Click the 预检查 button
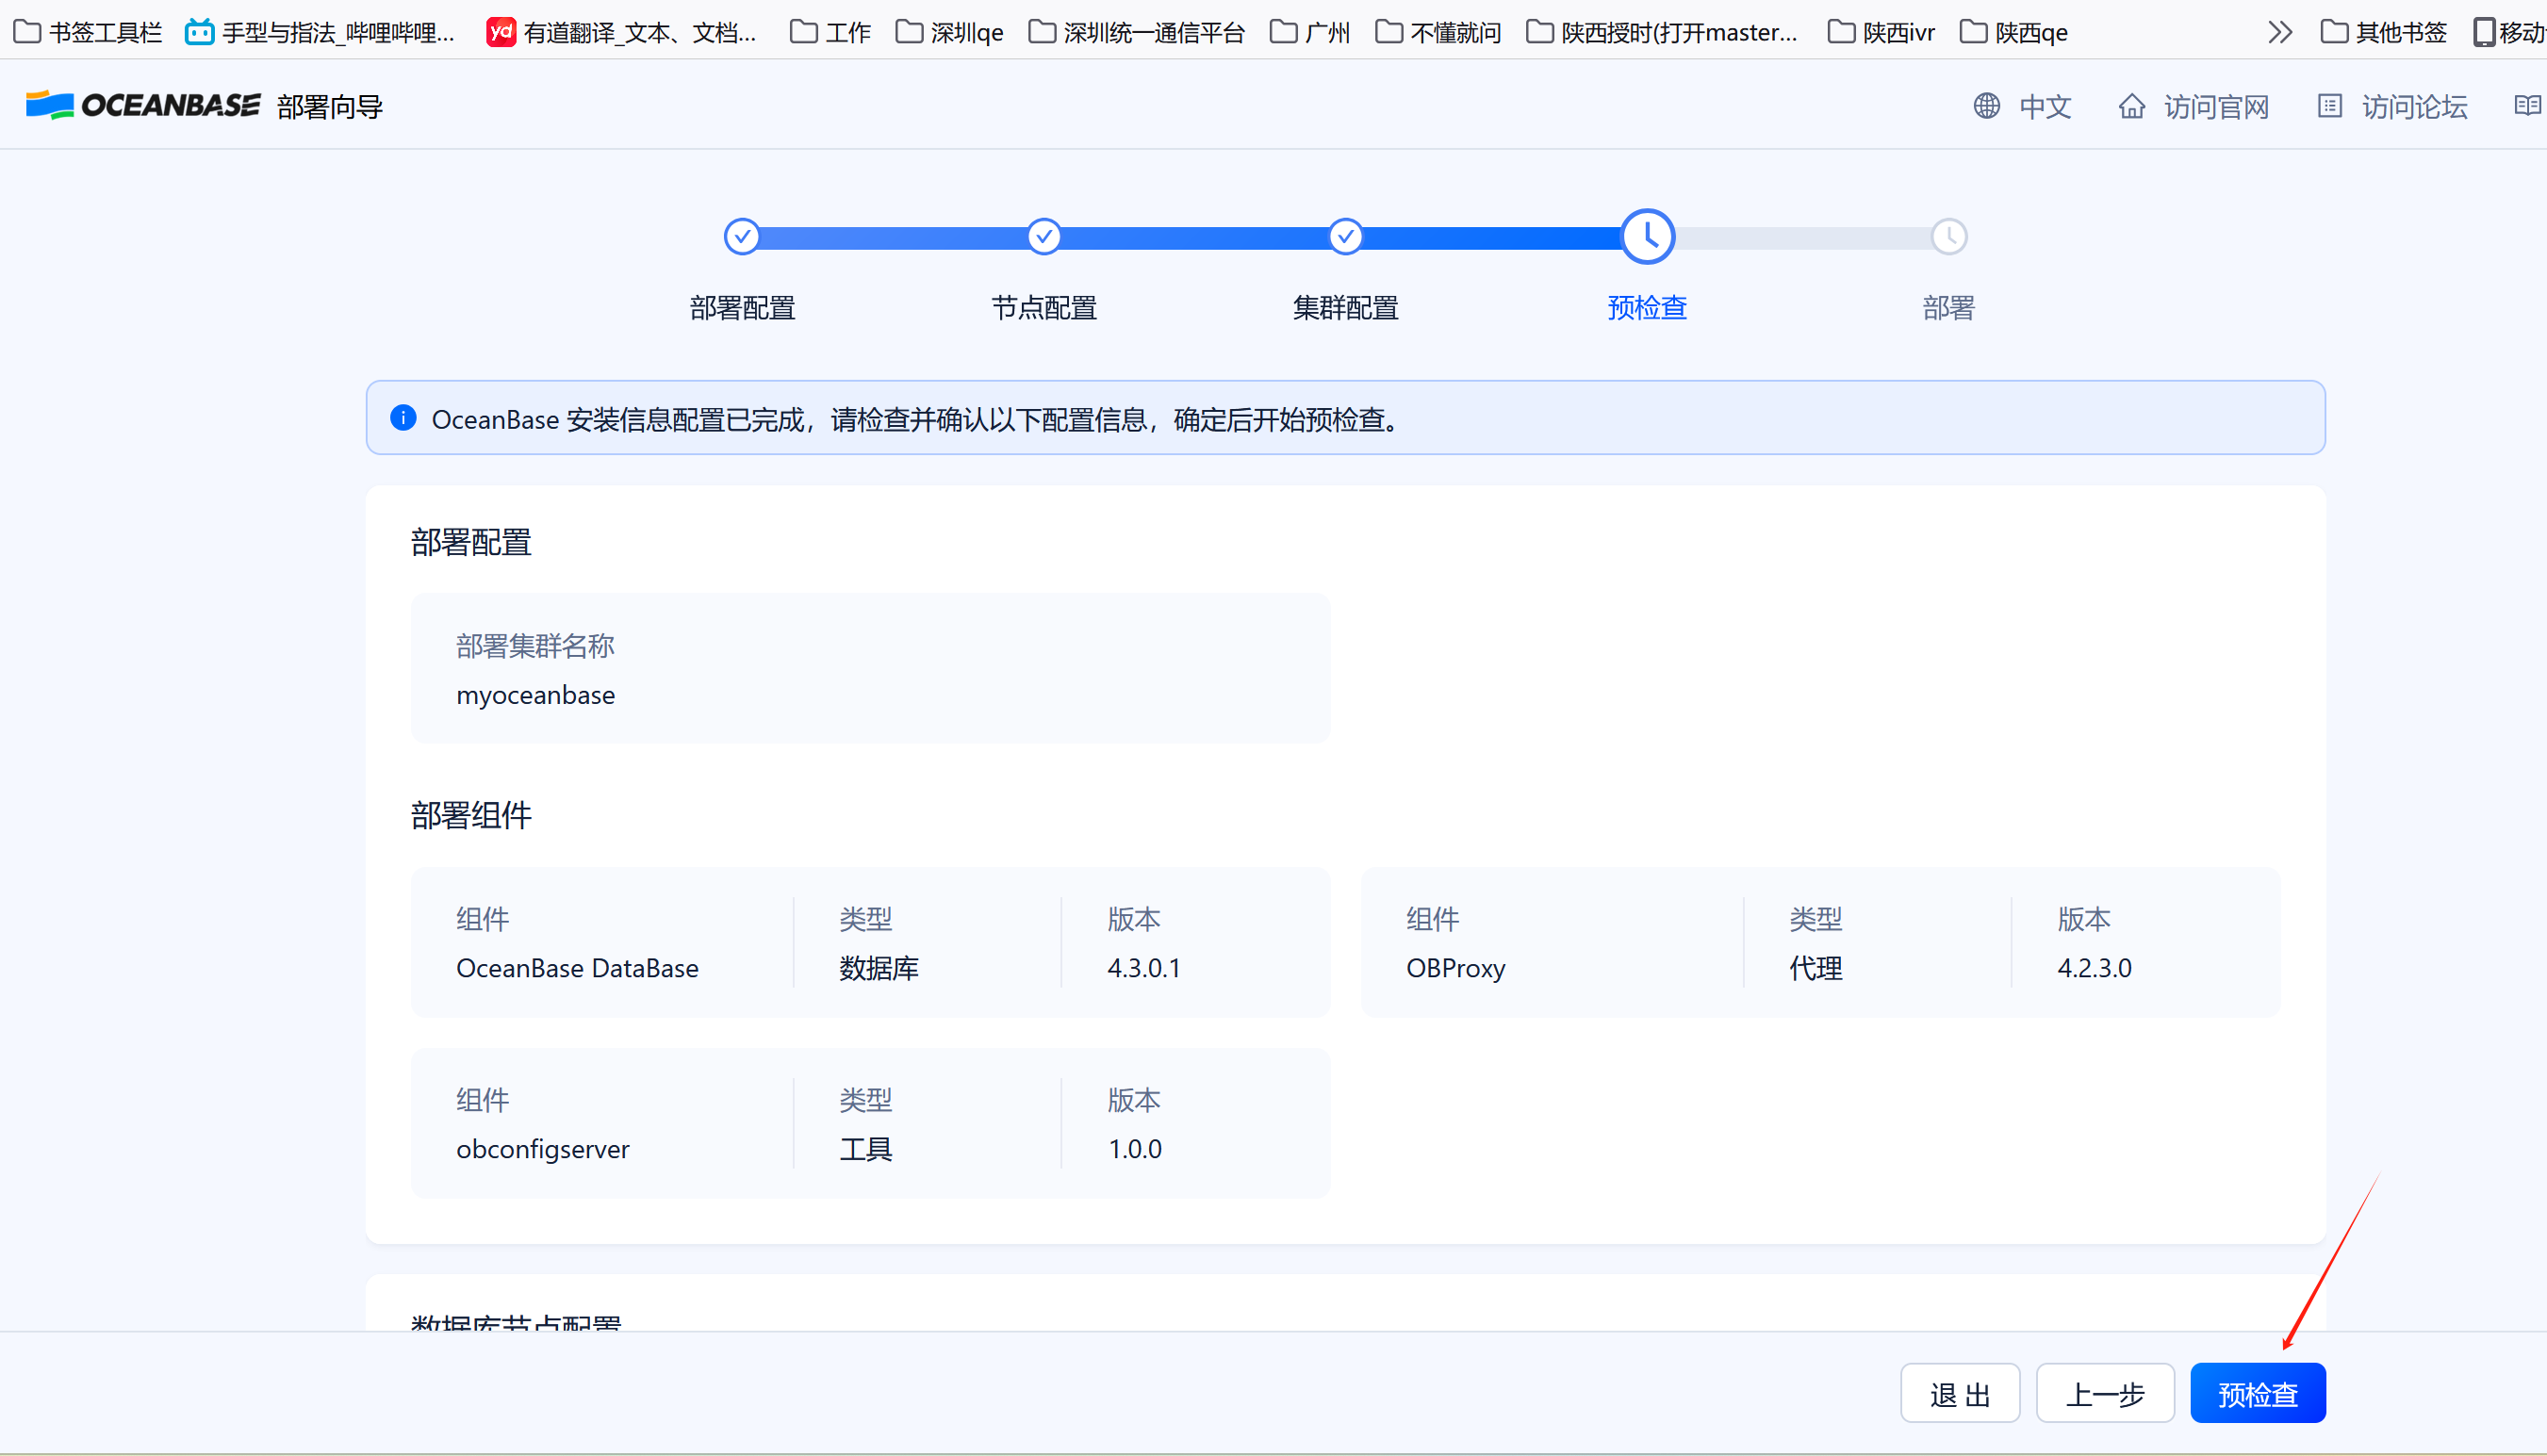This screenshot has height=1456, width=2547. pos(2257,1392)
